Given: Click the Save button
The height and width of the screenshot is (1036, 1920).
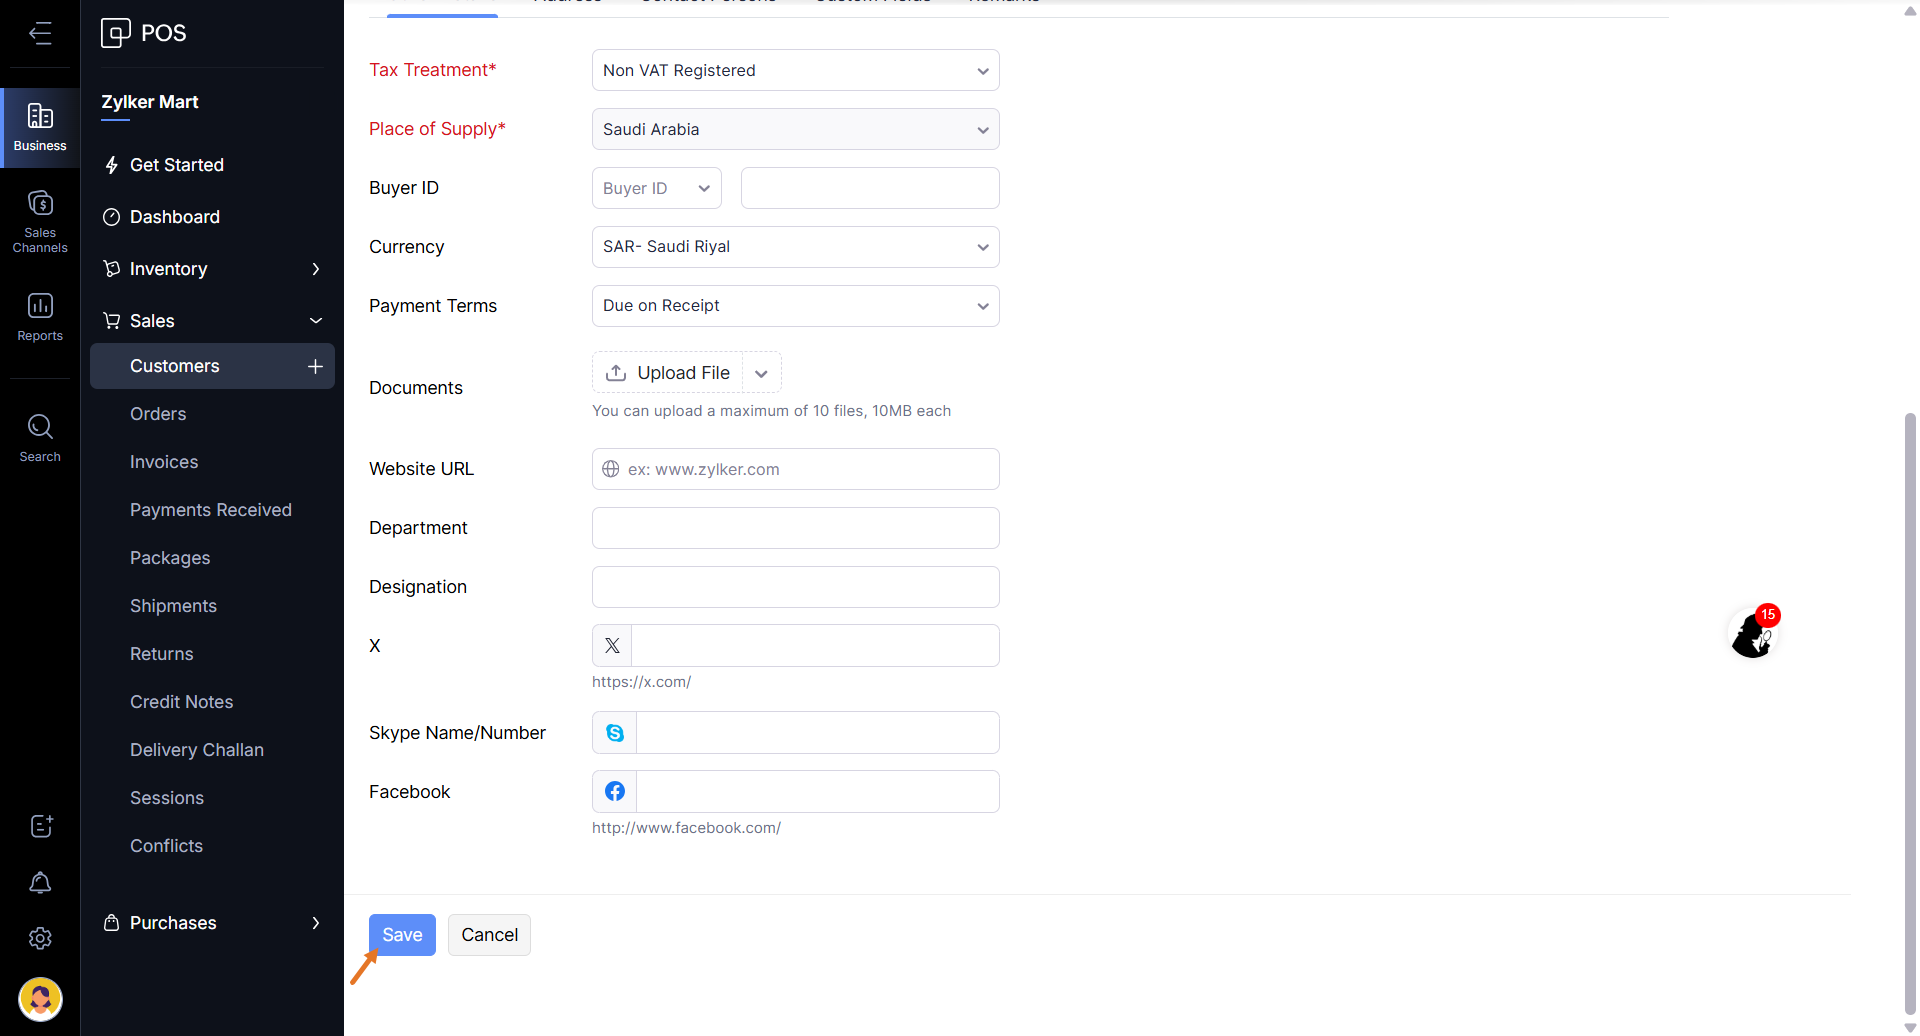Looking at the screenshot, I should point(402,935).
